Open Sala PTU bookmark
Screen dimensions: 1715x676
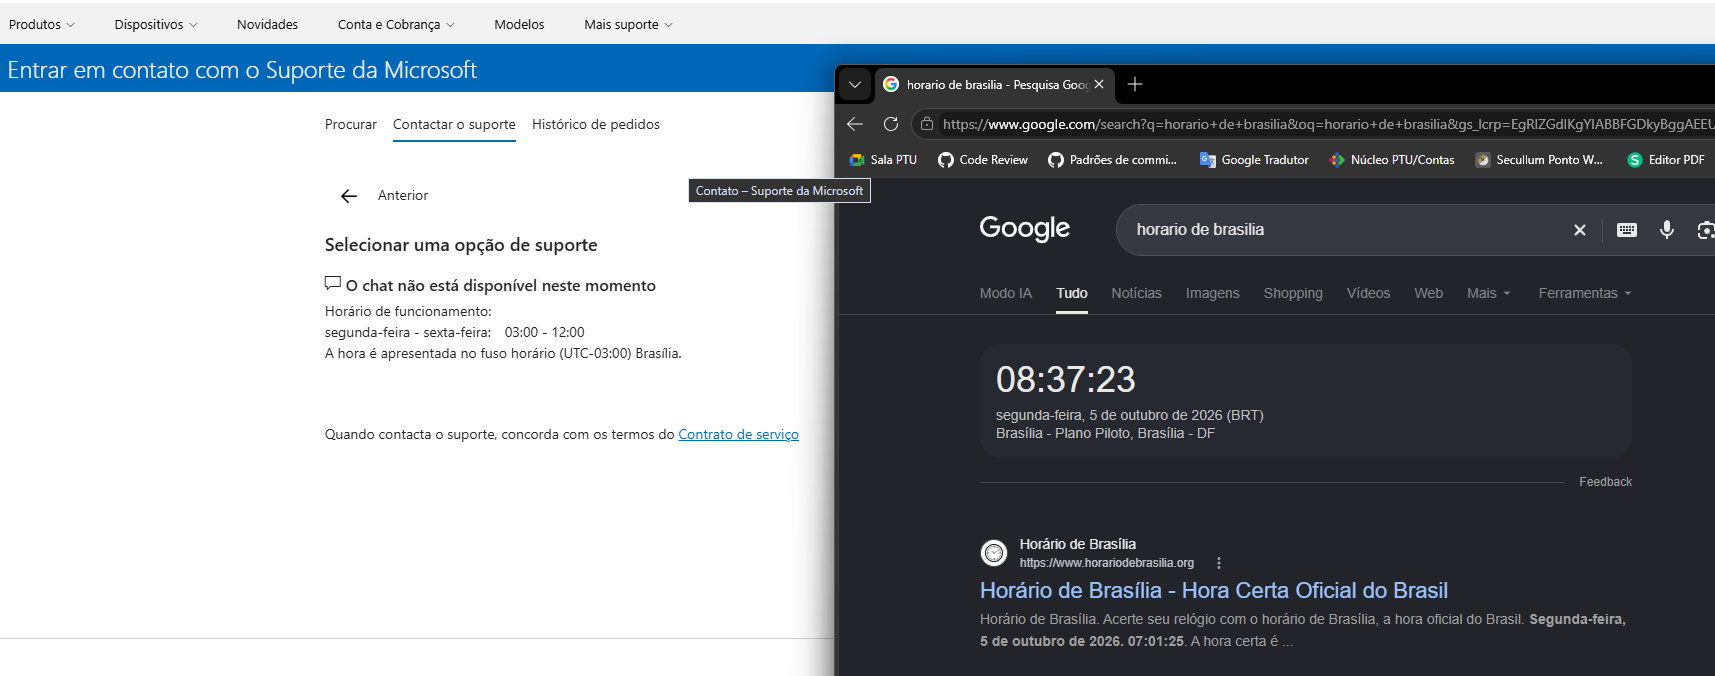point(883,160)
